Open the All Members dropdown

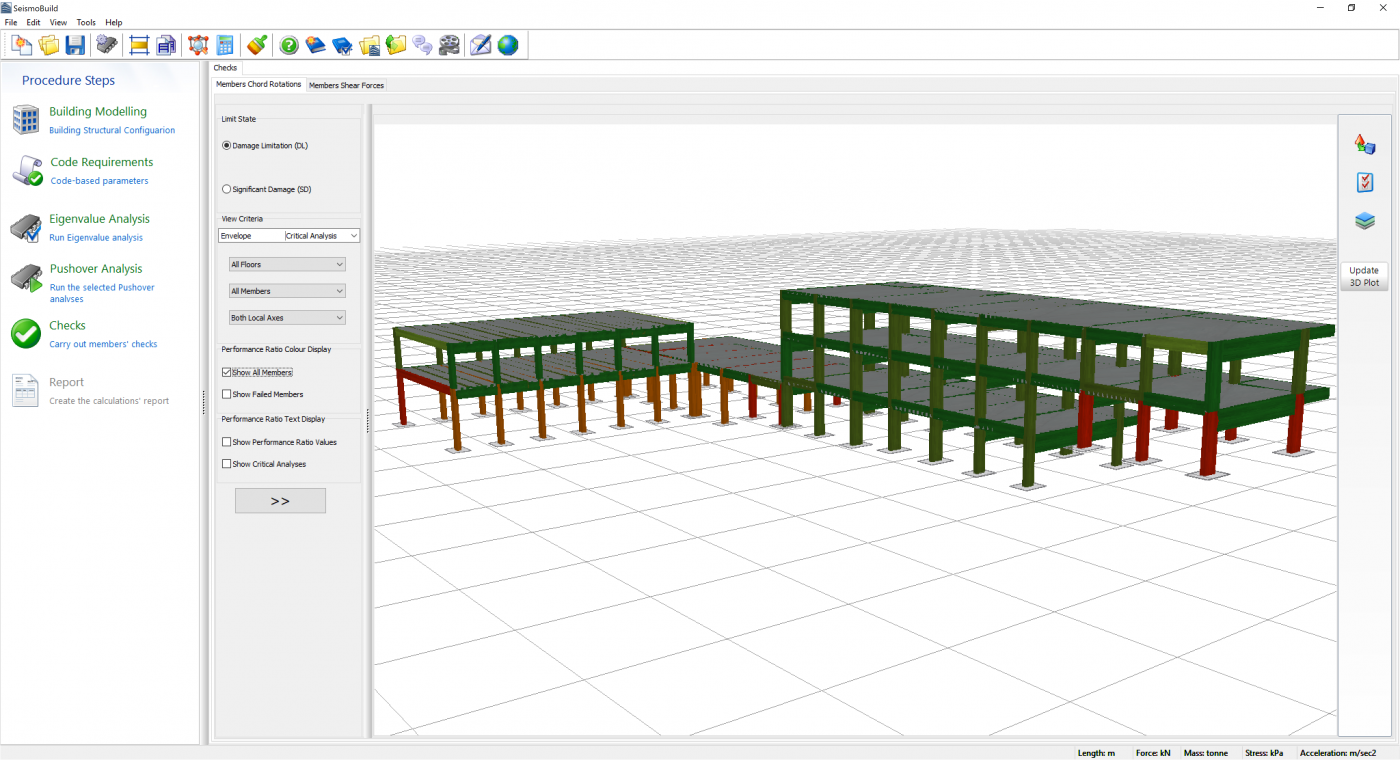pos(287,291)
